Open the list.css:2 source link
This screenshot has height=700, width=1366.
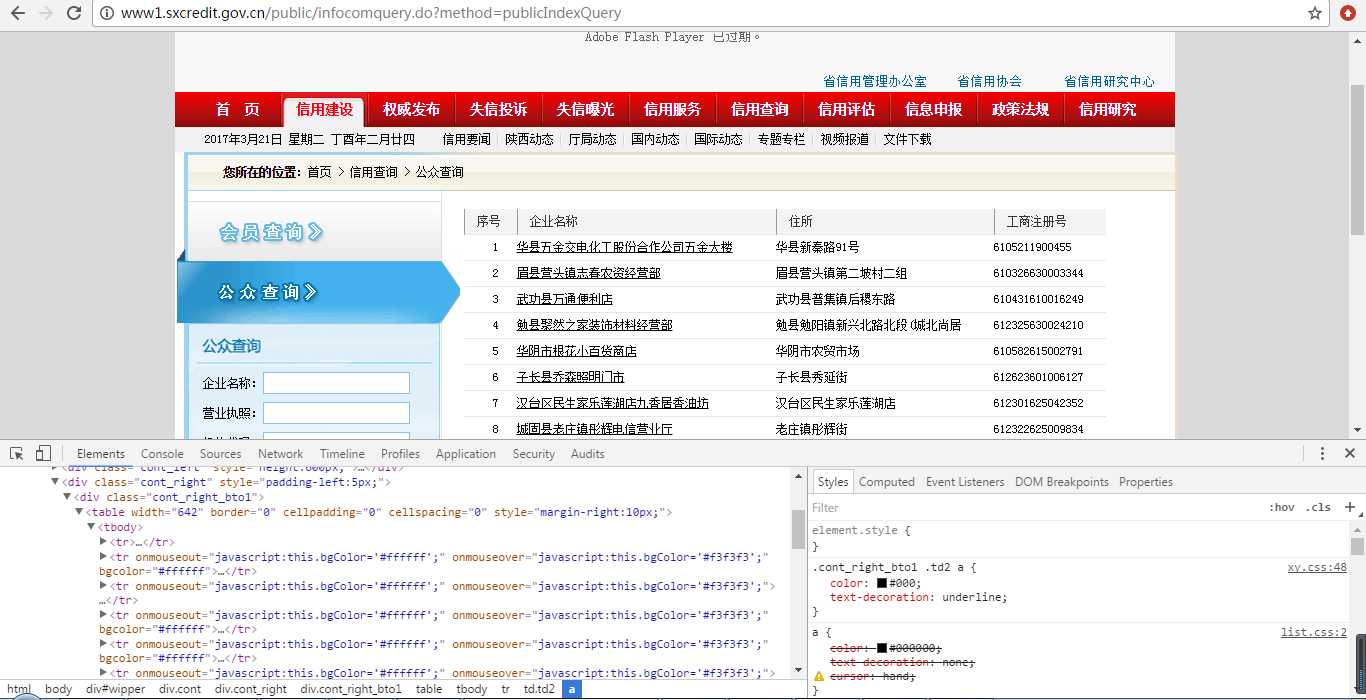point(1314,632)
